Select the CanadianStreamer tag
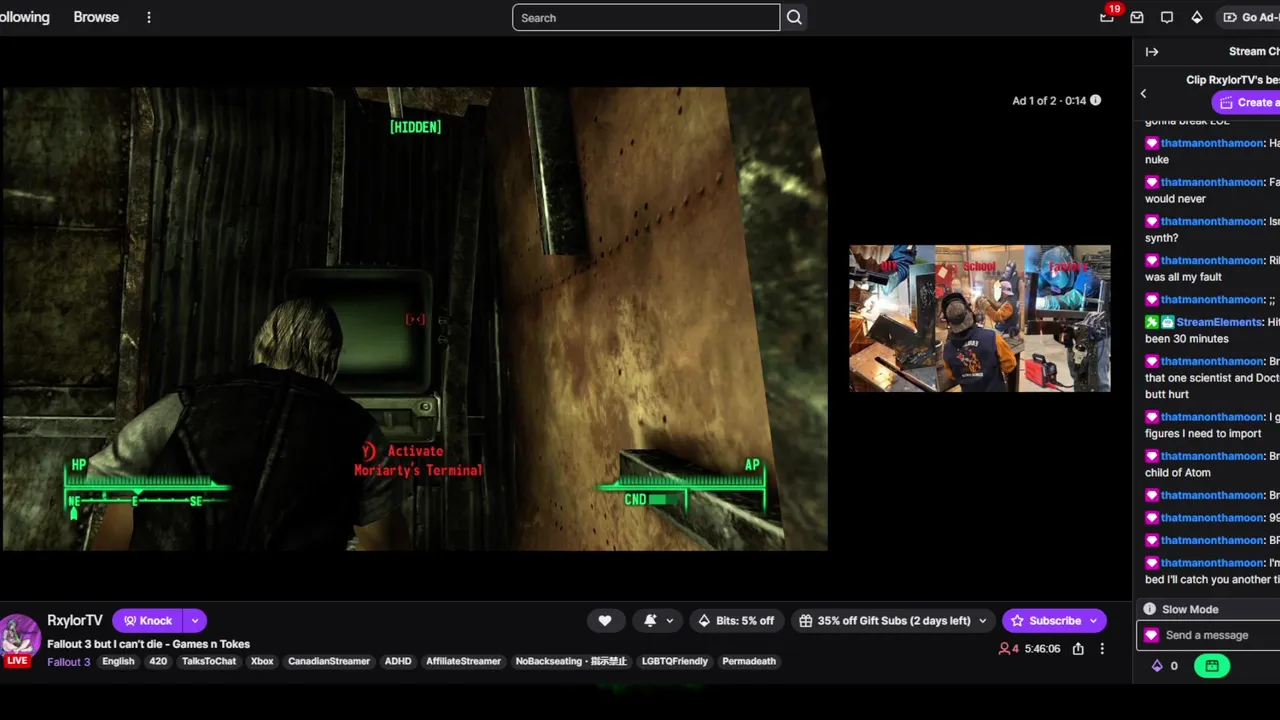1280x720 pixels. click(329, 662)
